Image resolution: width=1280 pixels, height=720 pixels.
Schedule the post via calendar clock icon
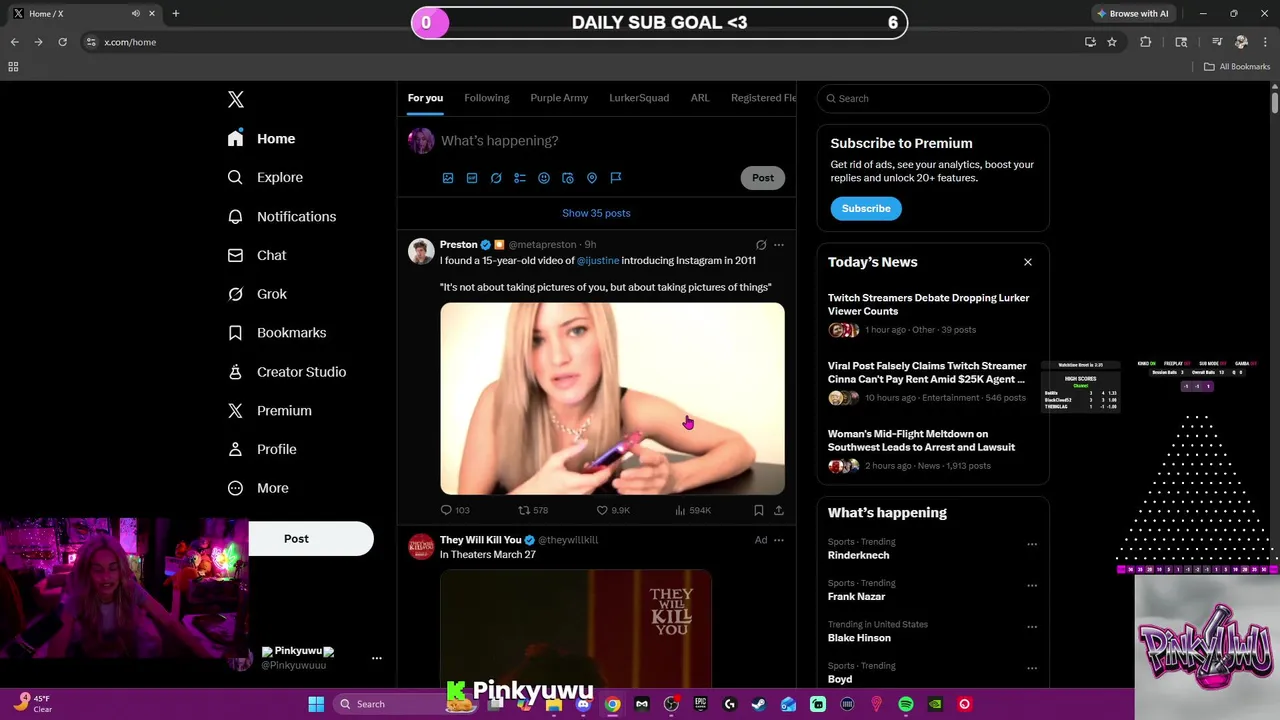pyautogui.click(x=568, y=178)
